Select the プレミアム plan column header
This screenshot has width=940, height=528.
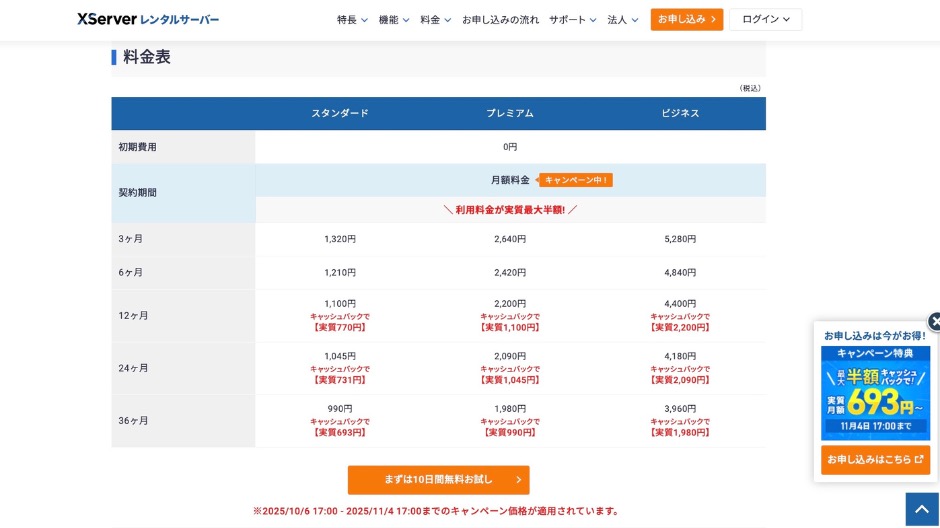click(510, 113)
